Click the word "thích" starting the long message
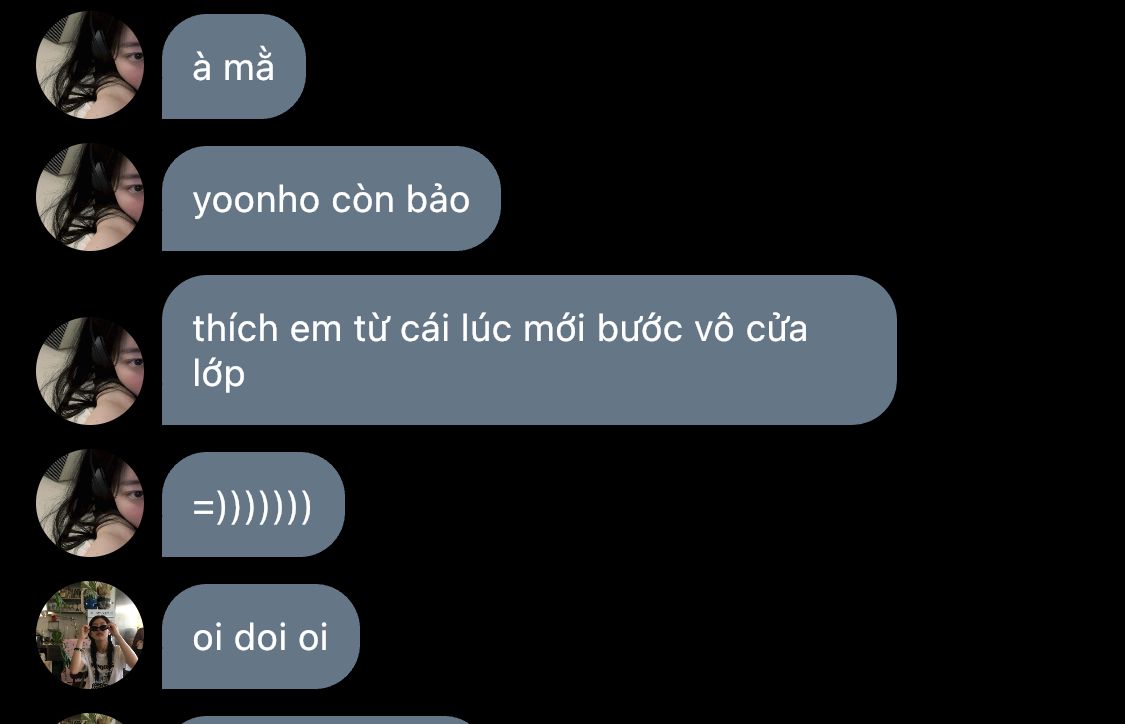This screenshot has height=724, width=1125. point(235,329)
